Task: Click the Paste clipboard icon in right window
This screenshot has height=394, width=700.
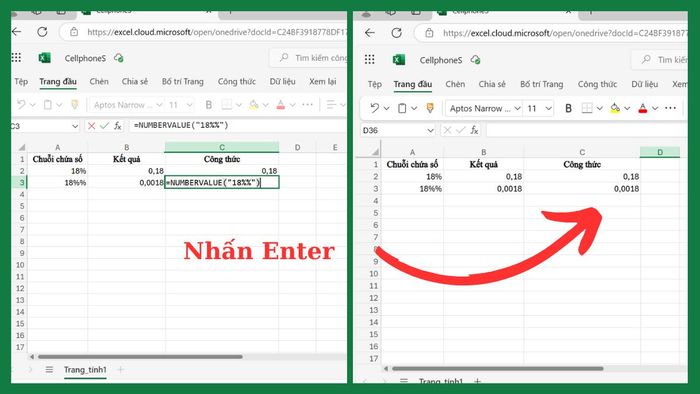Action: pyautogui.click(x=402, y=108)
